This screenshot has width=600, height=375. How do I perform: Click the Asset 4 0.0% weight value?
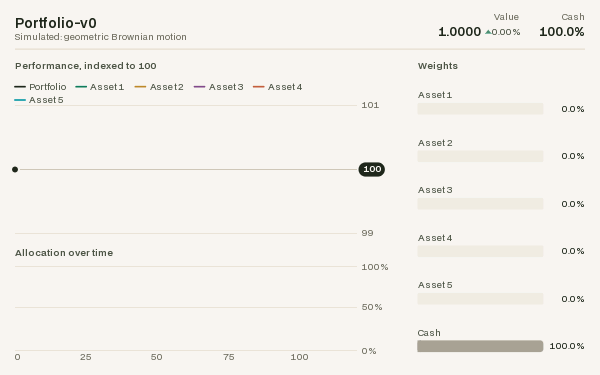[x=573, y=251]
